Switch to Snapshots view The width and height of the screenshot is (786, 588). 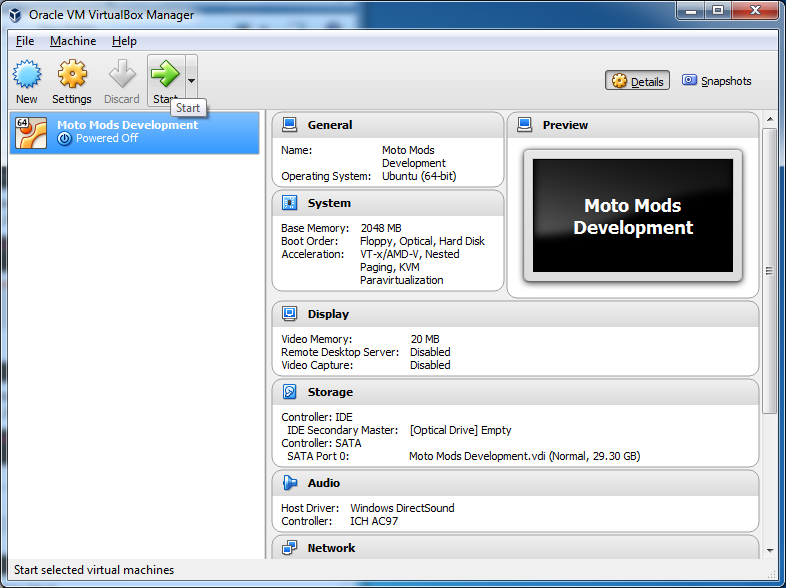[x=716, y=81]
